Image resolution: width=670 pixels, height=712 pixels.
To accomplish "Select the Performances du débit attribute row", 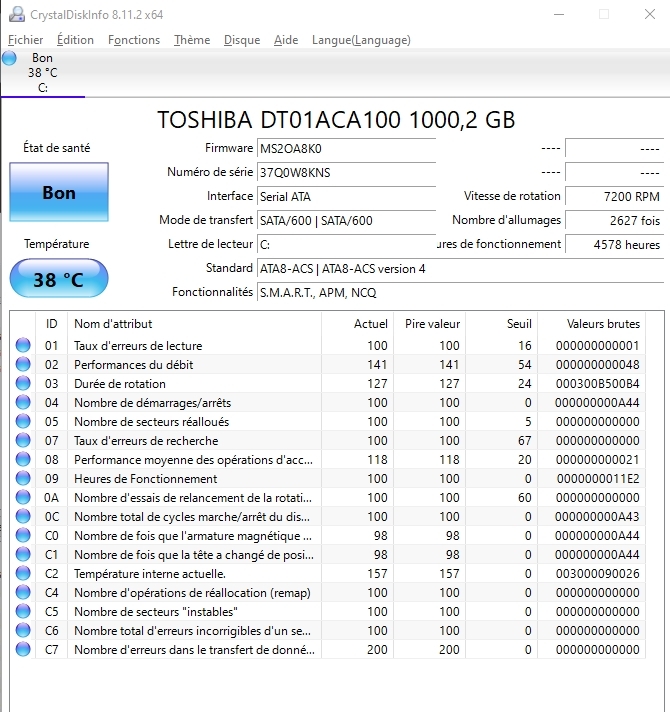I will click(x=196, y=365).
